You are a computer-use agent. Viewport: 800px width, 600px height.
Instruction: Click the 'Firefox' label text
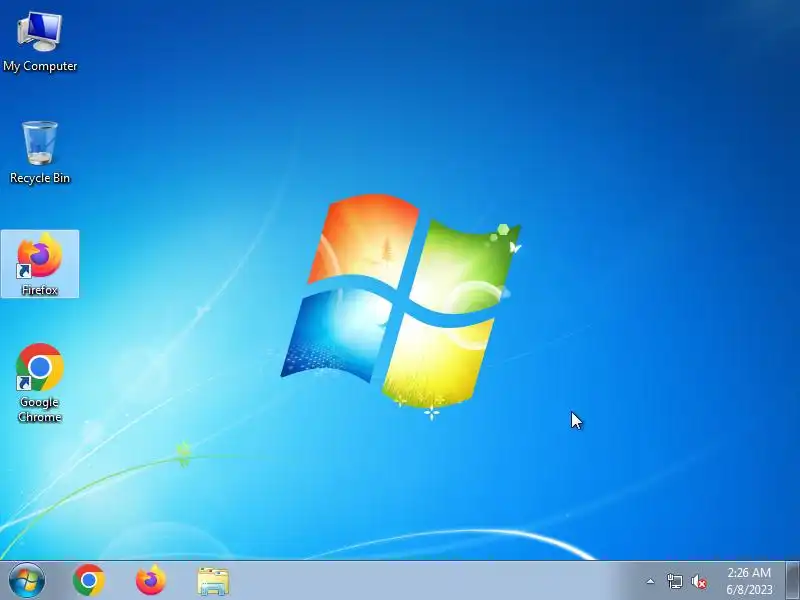coord(40,290)
